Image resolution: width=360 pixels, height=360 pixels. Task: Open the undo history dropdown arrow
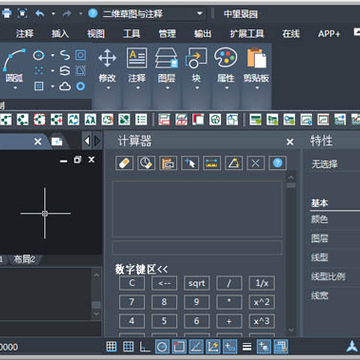(53, 14)
